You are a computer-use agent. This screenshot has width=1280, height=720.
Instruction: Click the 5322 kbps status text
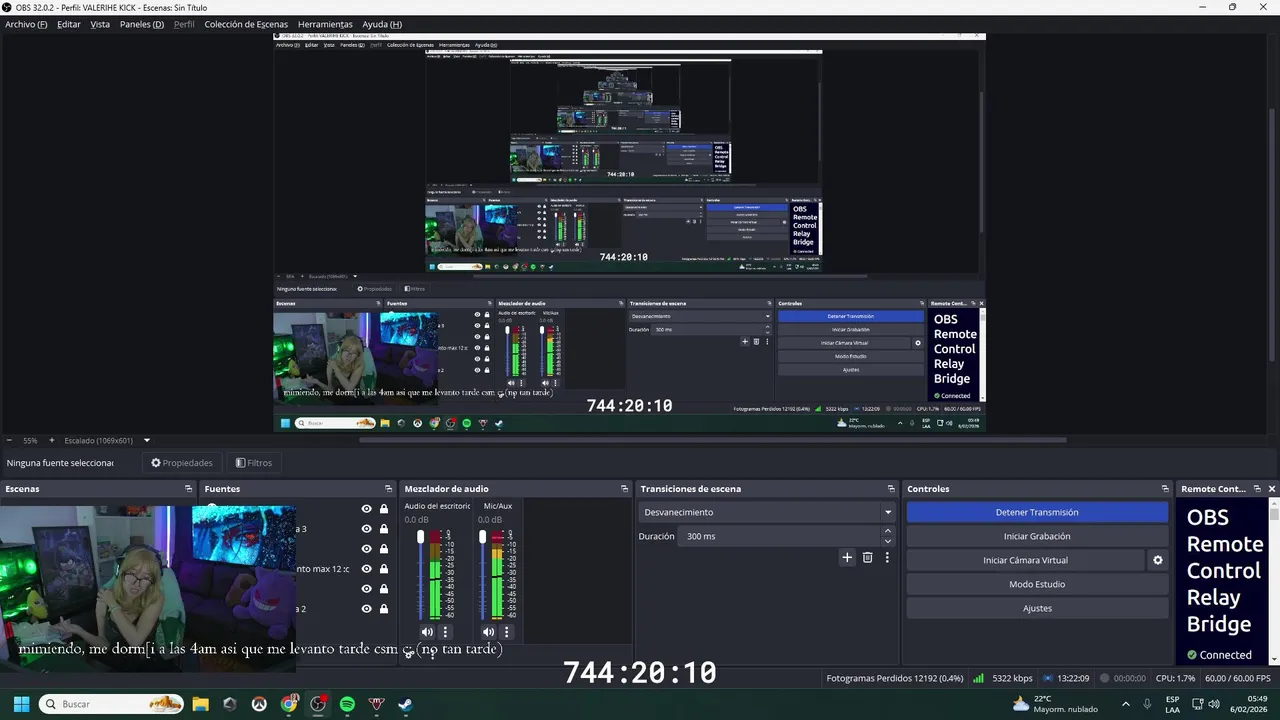click(x=1012, y=678)
